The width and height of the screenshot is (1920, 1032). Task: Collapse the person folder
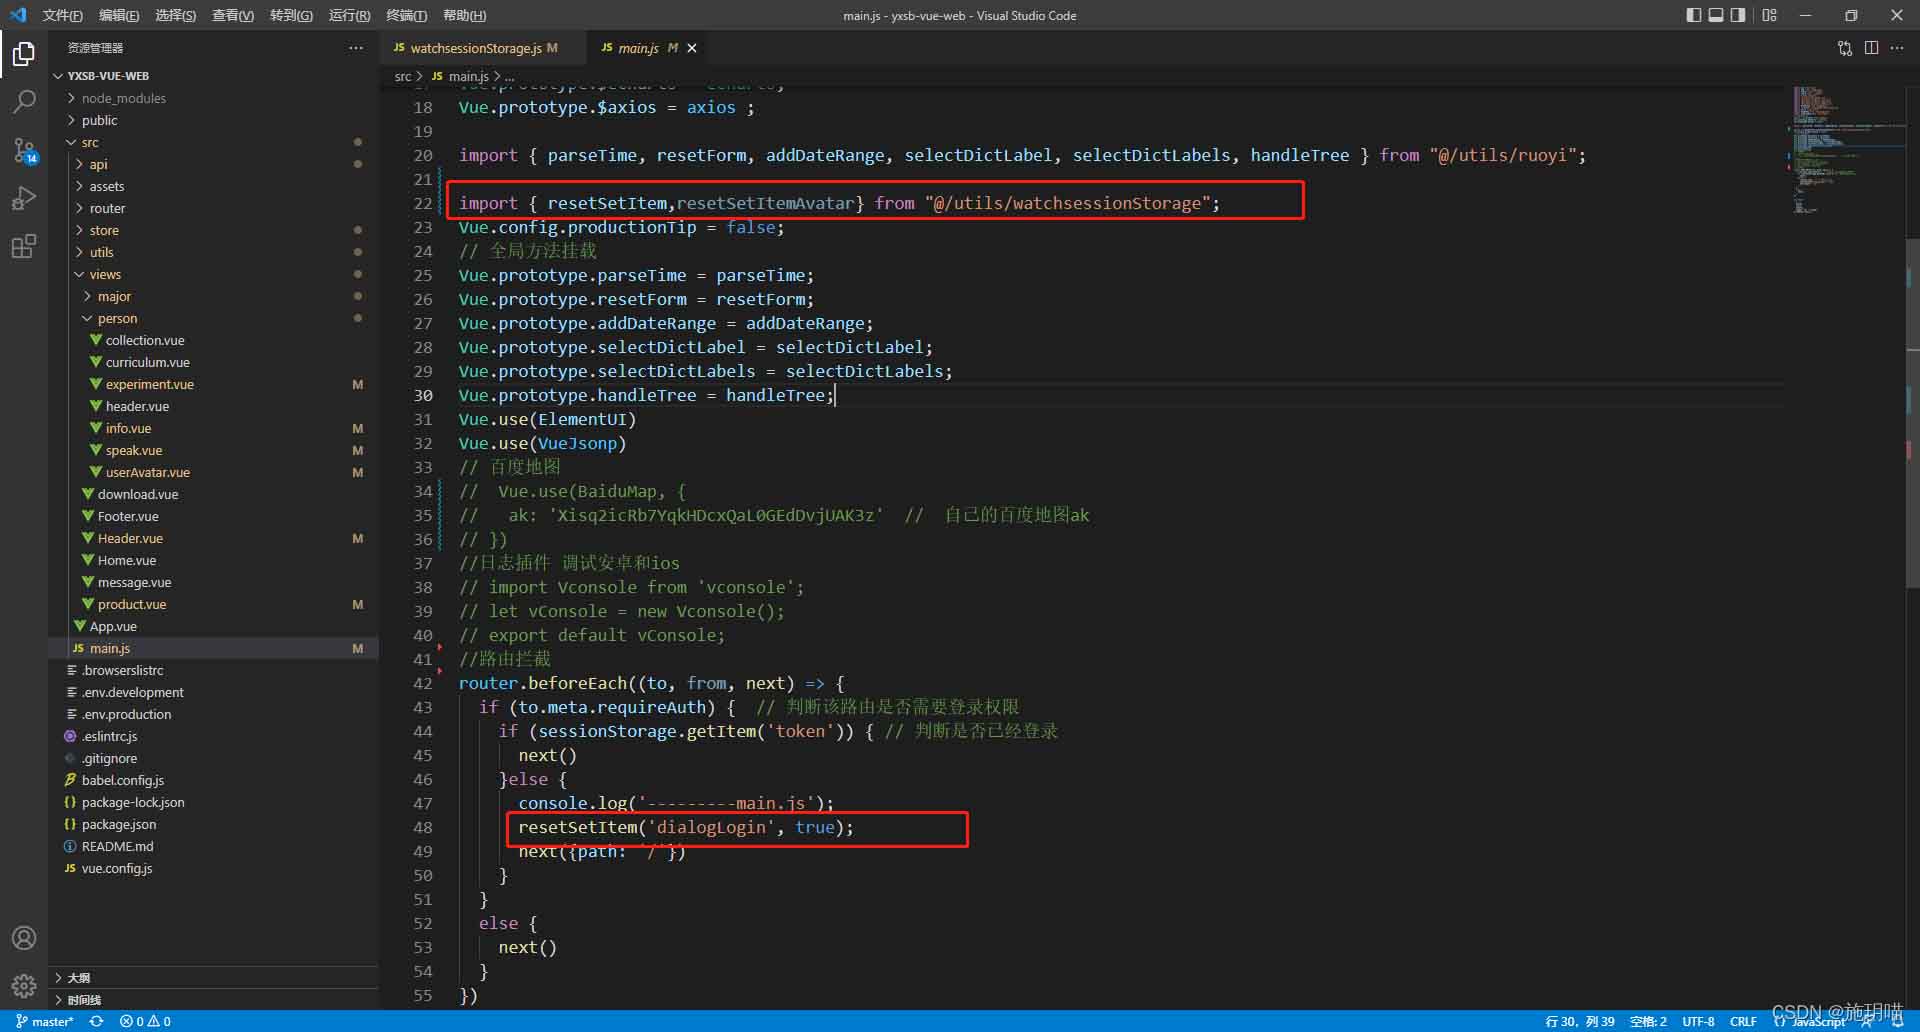117,318
